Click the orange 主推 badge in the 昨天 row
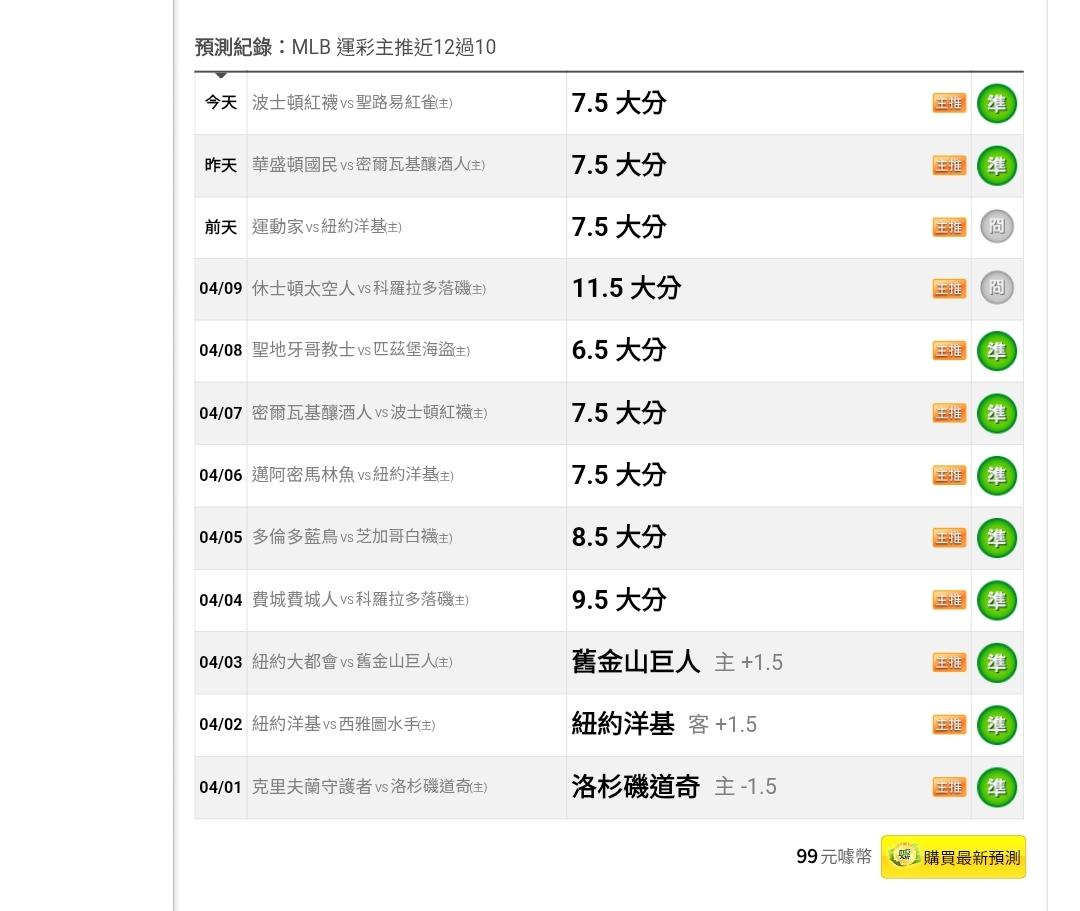 tap(949, 165)
